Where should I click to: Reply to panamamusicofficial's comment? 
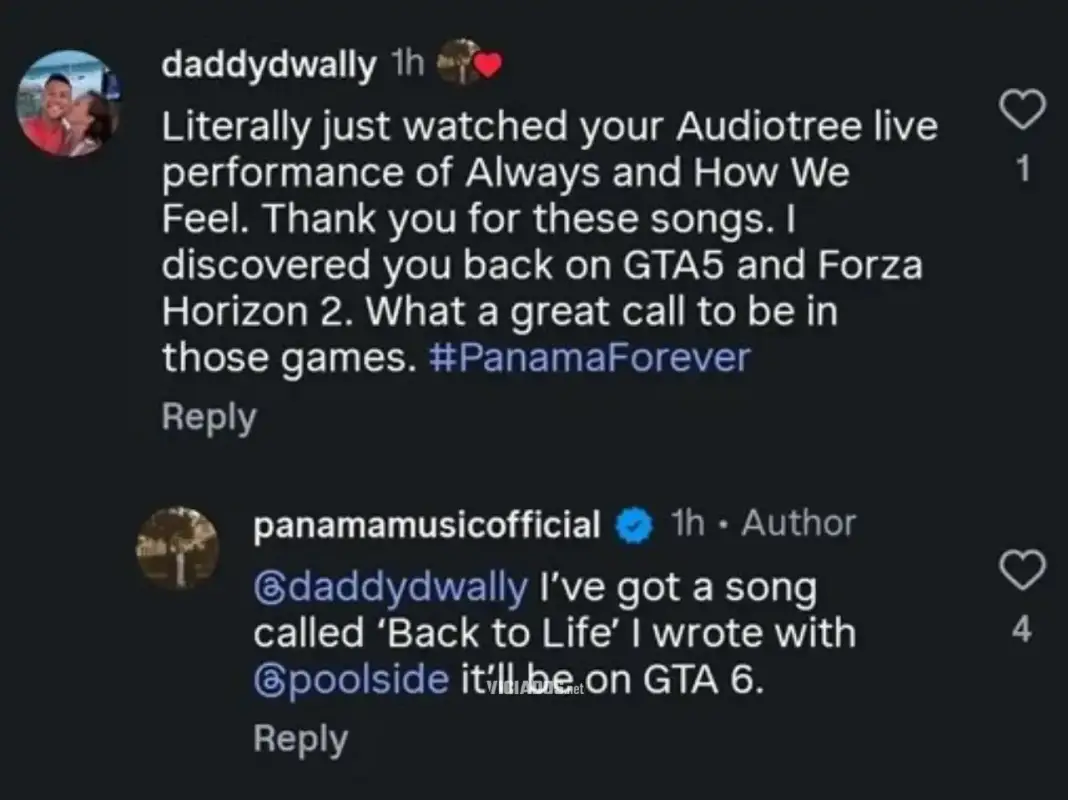pyautogui.click(x=299, y=738)
